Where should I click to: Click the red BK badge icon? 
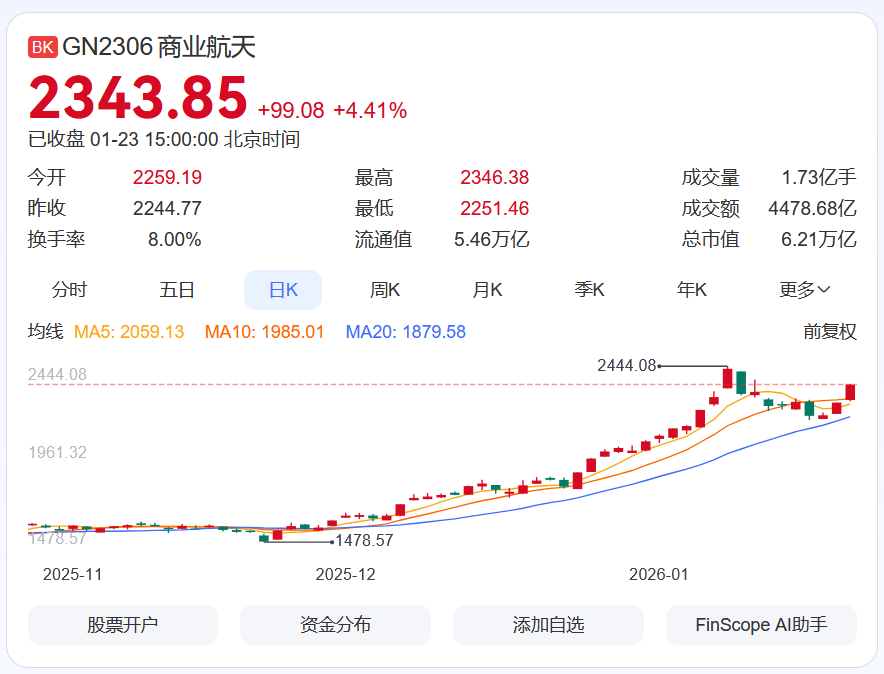(43, 47)
